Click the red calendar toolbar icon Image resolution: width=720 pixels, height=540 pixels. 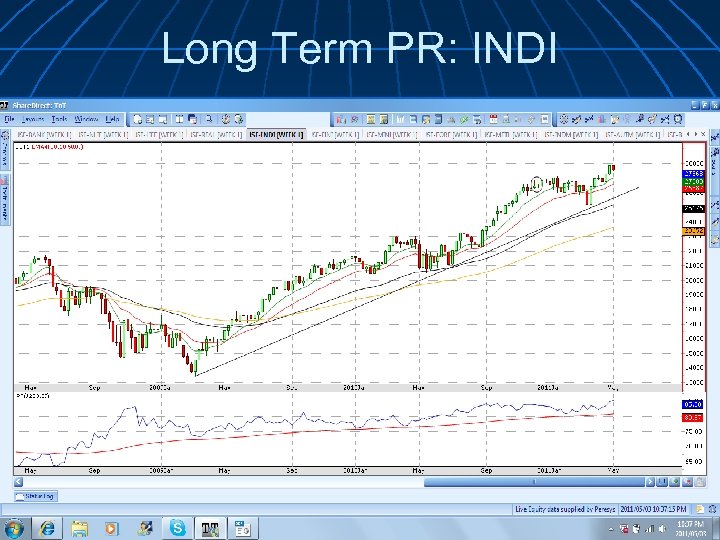coord(494,119)
